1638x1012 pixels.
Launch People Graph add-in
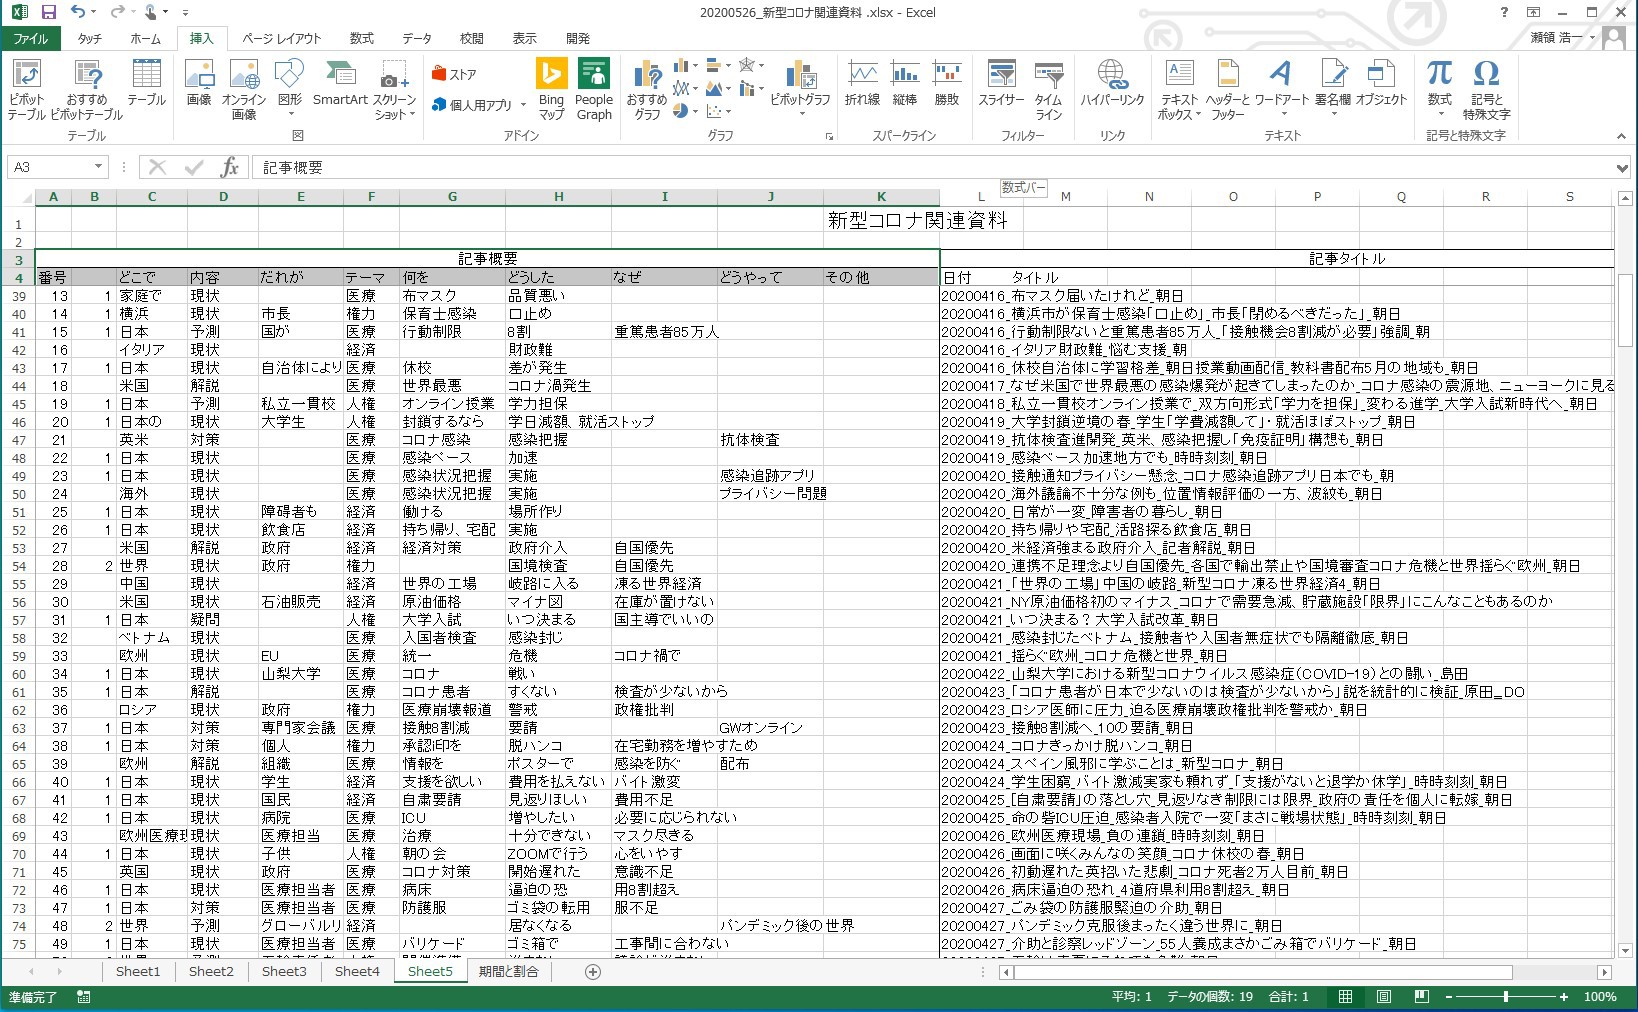coord(594,90)
